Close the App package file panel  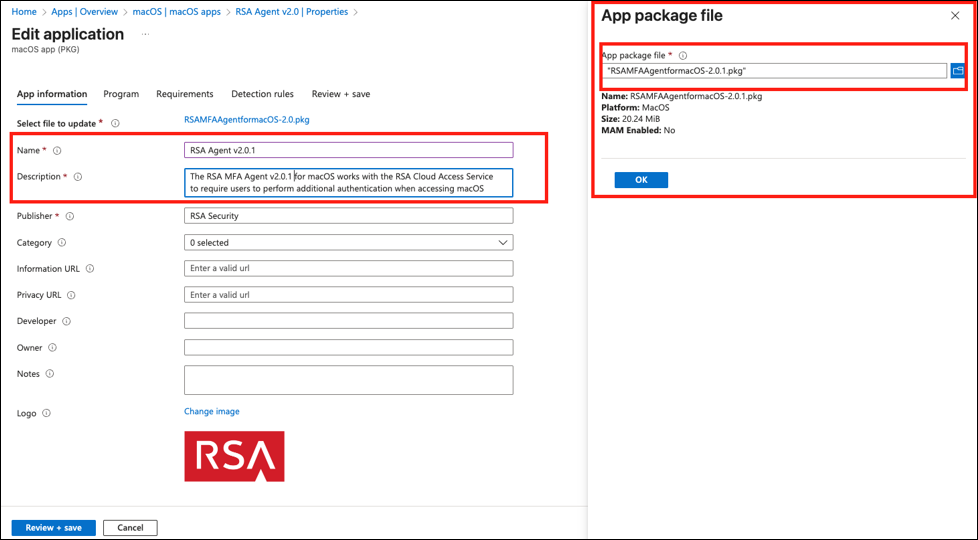pyautogui.click(x=954, y=16)
